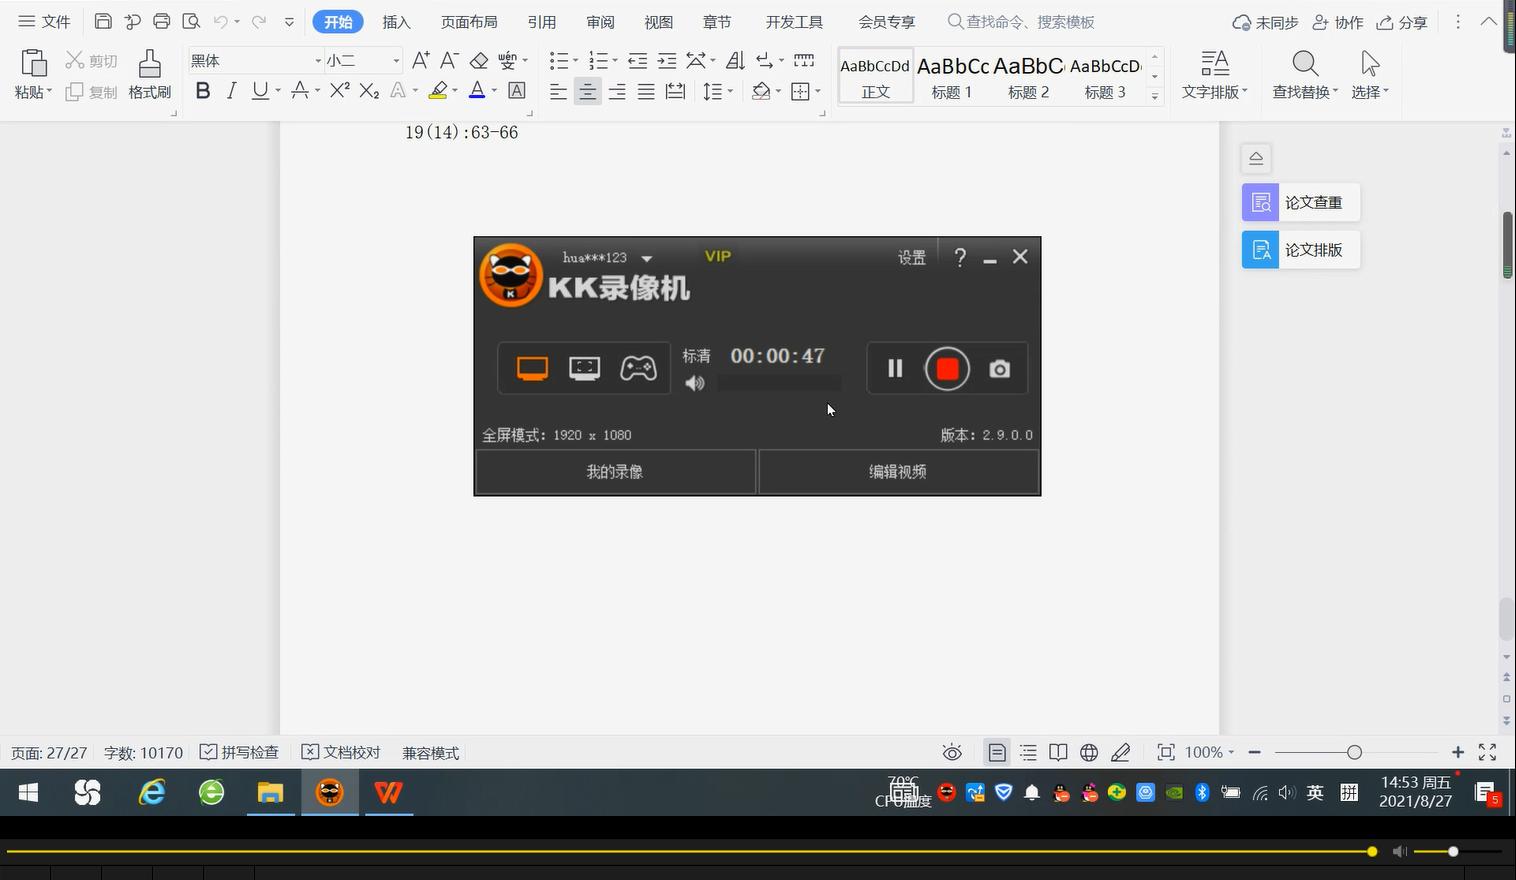This screenshot has width=1516, height=880.
Task: Open the KK录像机 help question mark
Action: pos(959,257)
